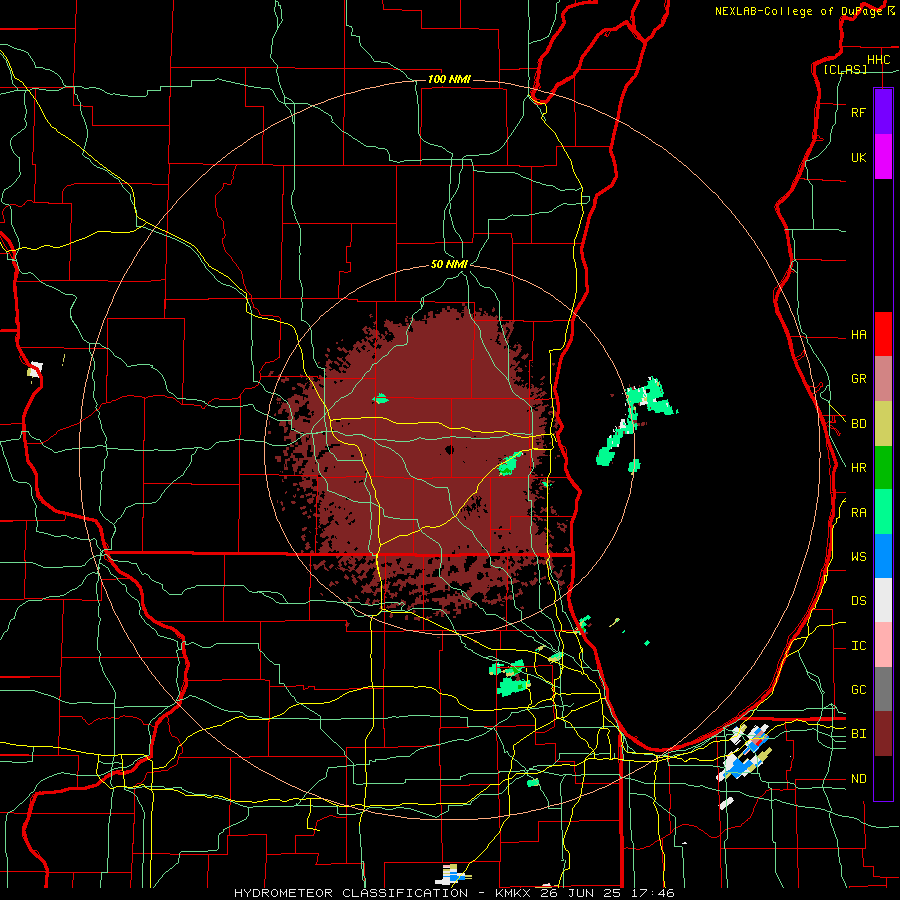This screenshot has height=900, width=900.
Task: Click the GR salmon legend swatch
Action: point(883,379)
